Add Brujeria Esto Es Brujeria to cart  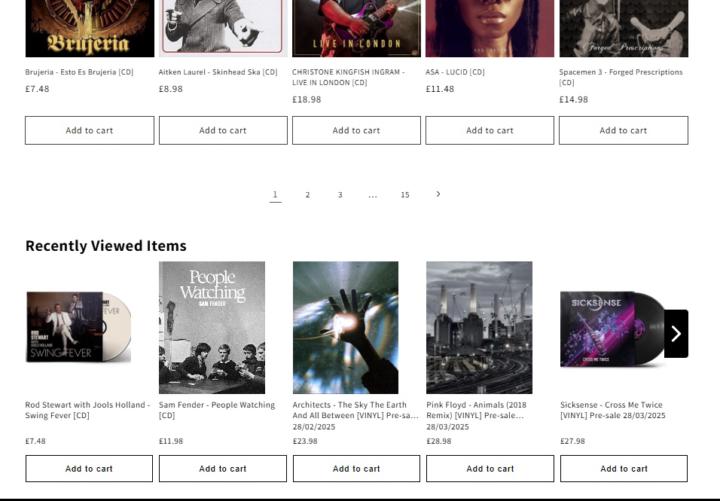[90, 130]
